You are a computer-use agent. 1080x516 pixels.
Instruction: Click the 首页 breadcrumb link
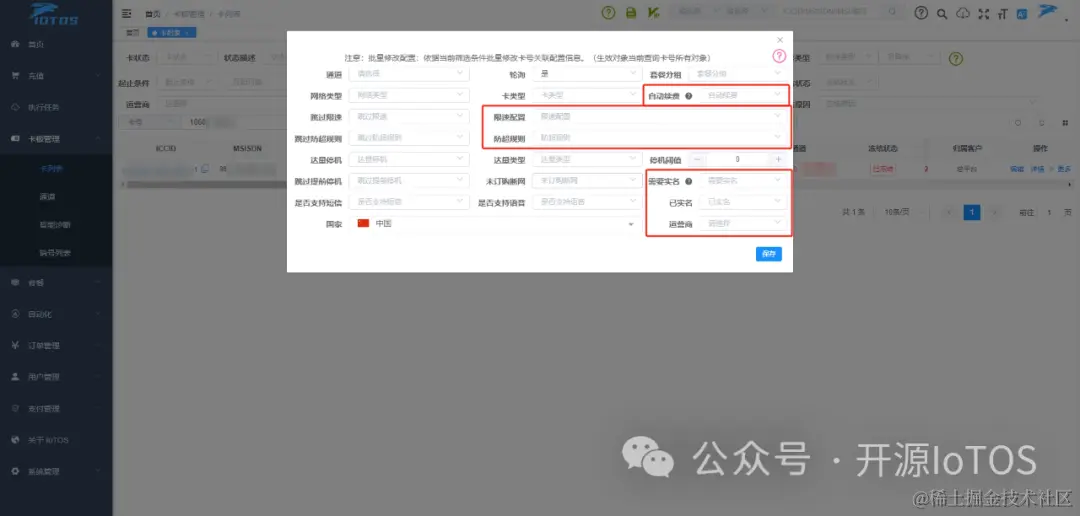pyautogui.click(x=151, y=14)
